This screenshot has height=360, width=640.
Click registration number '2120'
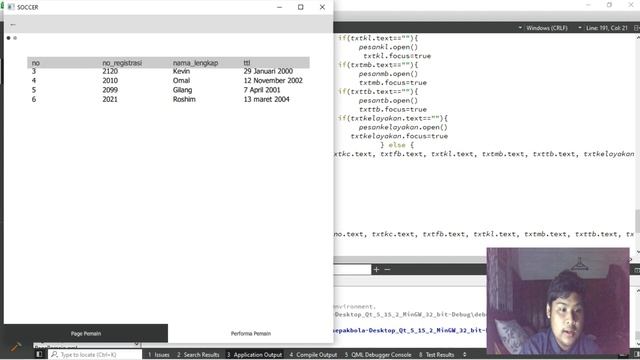click(x=110, y=71)
